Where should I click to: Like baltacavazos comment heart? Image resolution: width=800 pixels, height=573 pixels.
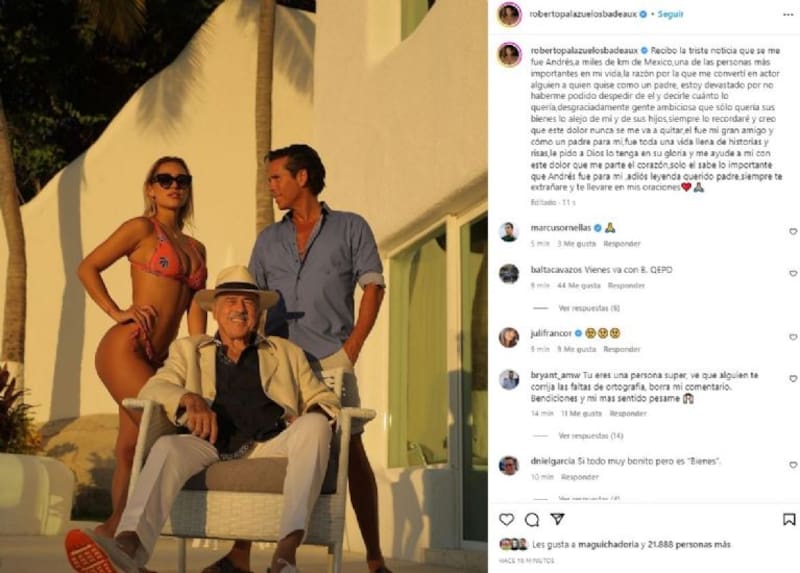tap(793, 274)
